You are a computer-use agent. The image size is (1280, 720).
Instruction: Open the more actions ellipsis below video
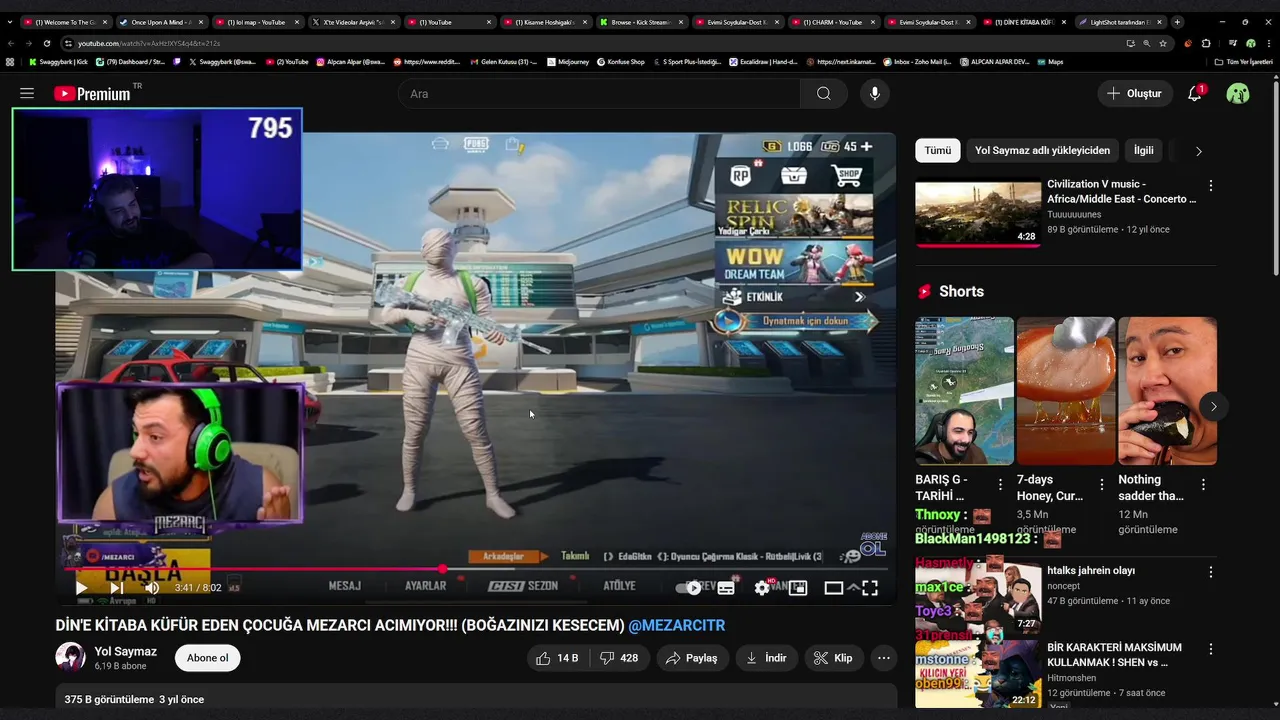tap(884, 658)
